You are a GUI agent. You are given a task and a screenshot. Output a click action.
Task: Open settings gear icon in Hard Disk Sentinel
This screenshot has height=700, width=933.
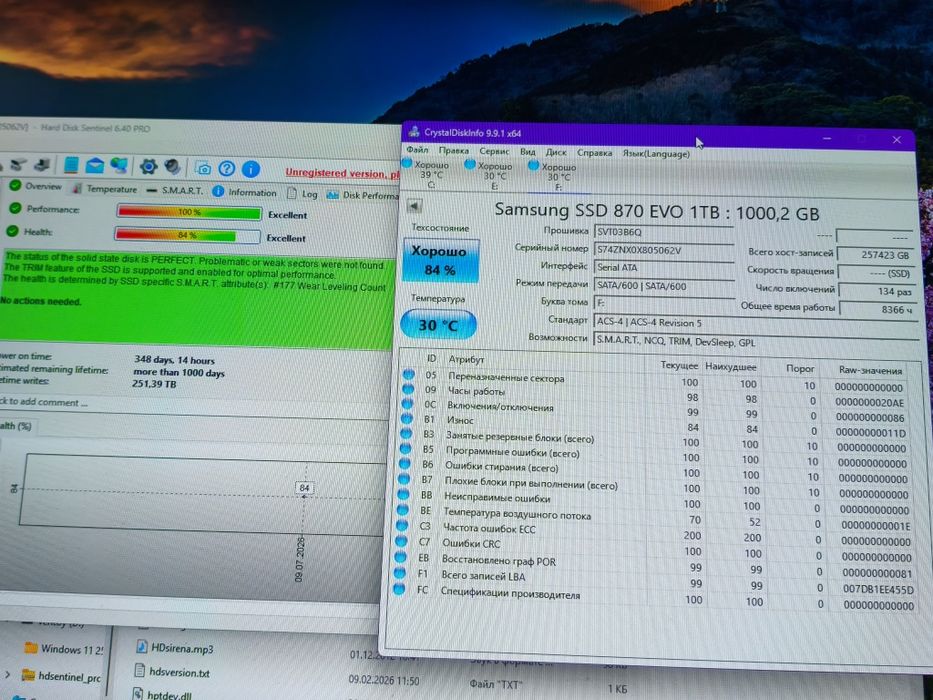tap(148, 167)
